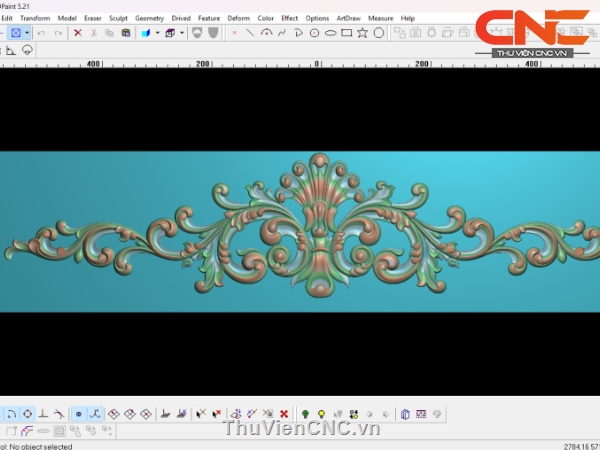Toggle the yellow light bulb icon
Viewport: 600px width, 450px height.
321,413
